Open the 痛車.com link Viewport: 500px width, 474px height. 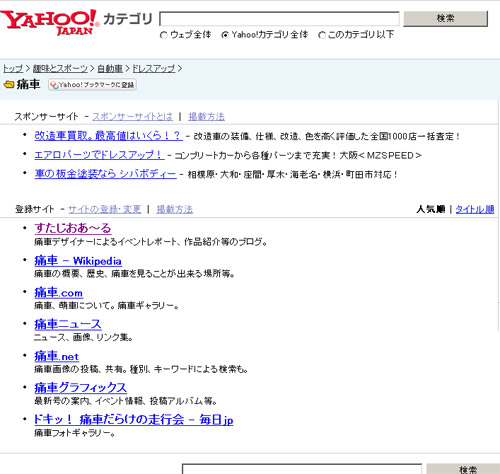58,293
